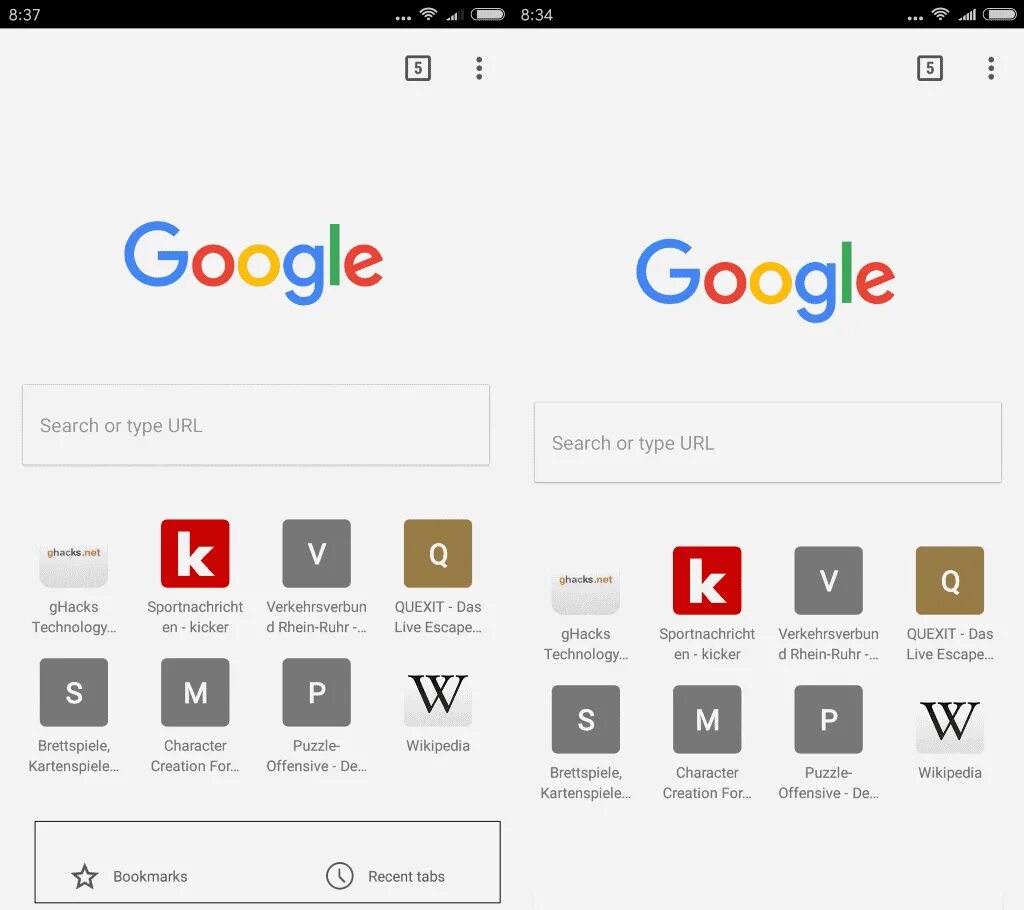
Task: Open Brettspiele S tile in right screenshot
Action: click(x=586, y=719)
